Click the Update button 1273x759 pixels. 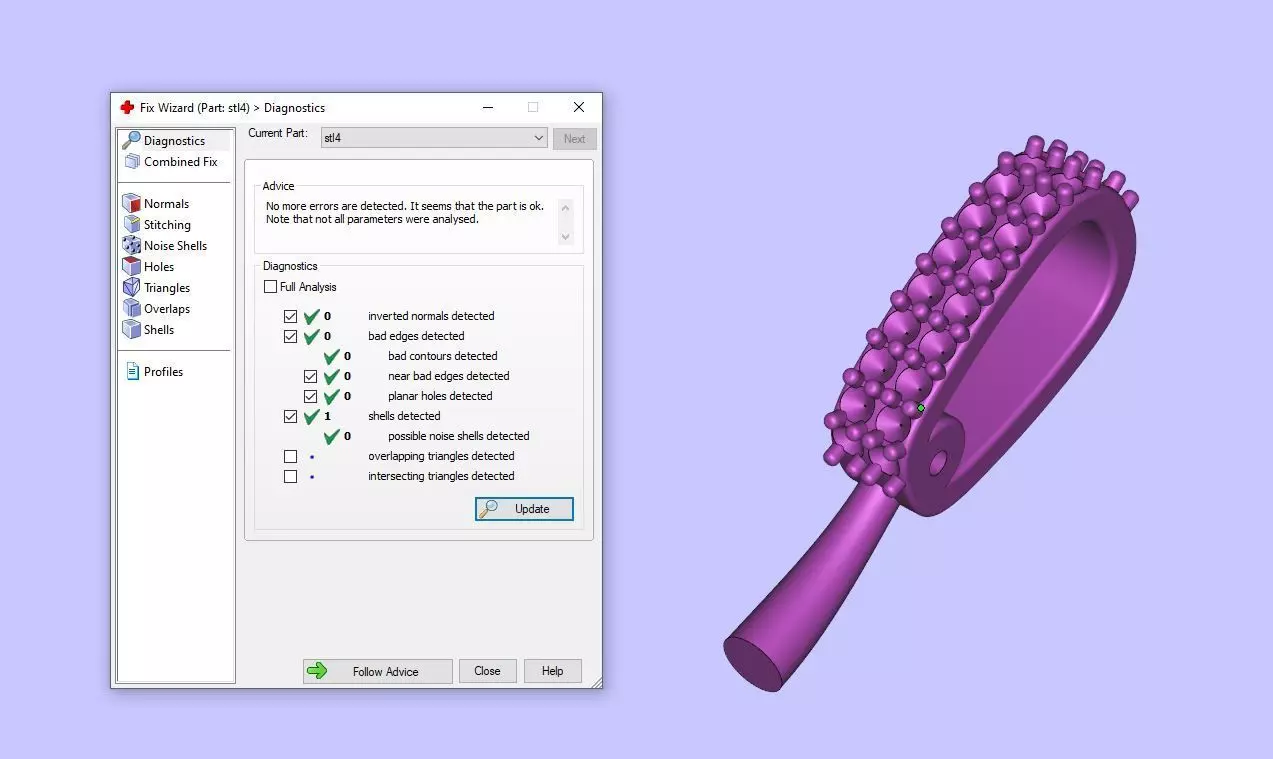pyautogui.click(x=524, y=509)
